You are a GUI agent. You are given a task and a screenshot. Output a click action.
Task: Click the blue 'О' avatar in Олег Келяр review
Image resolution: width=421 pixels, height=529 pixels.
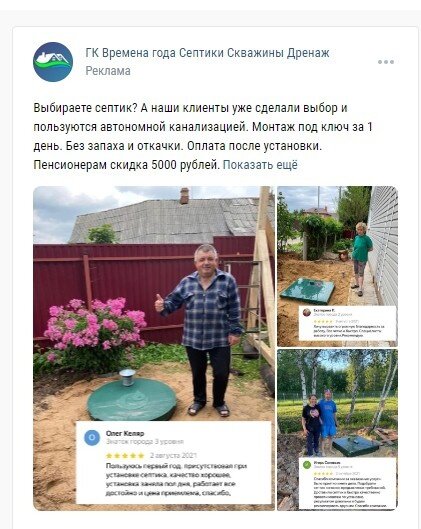pos(92,438)
